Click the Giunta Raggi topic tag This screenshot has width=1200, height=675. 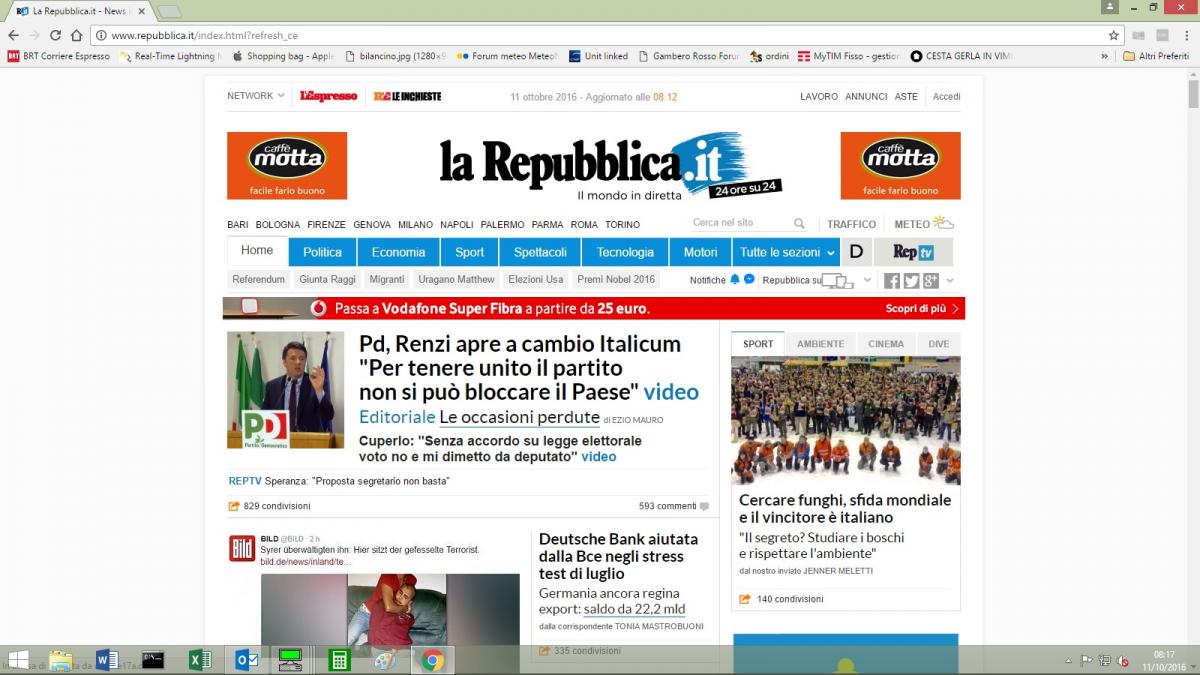(326, 280)
